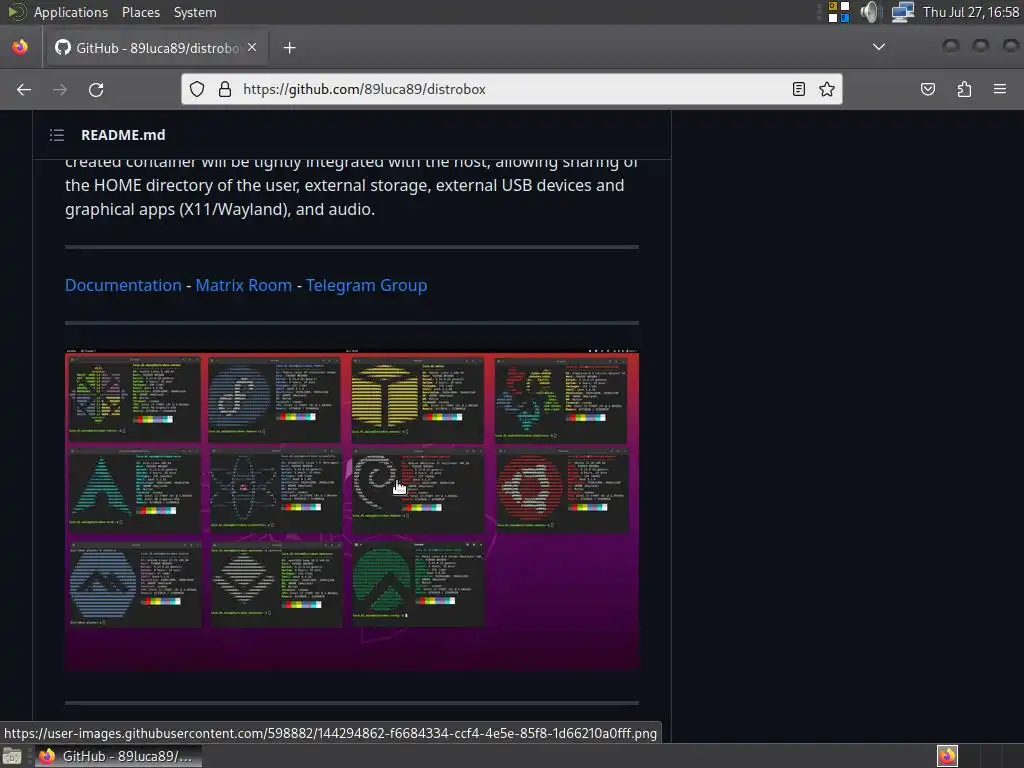Open the tracking protection shield icon
This screenshot has width=1024, height=768.
tap(197, 89)
